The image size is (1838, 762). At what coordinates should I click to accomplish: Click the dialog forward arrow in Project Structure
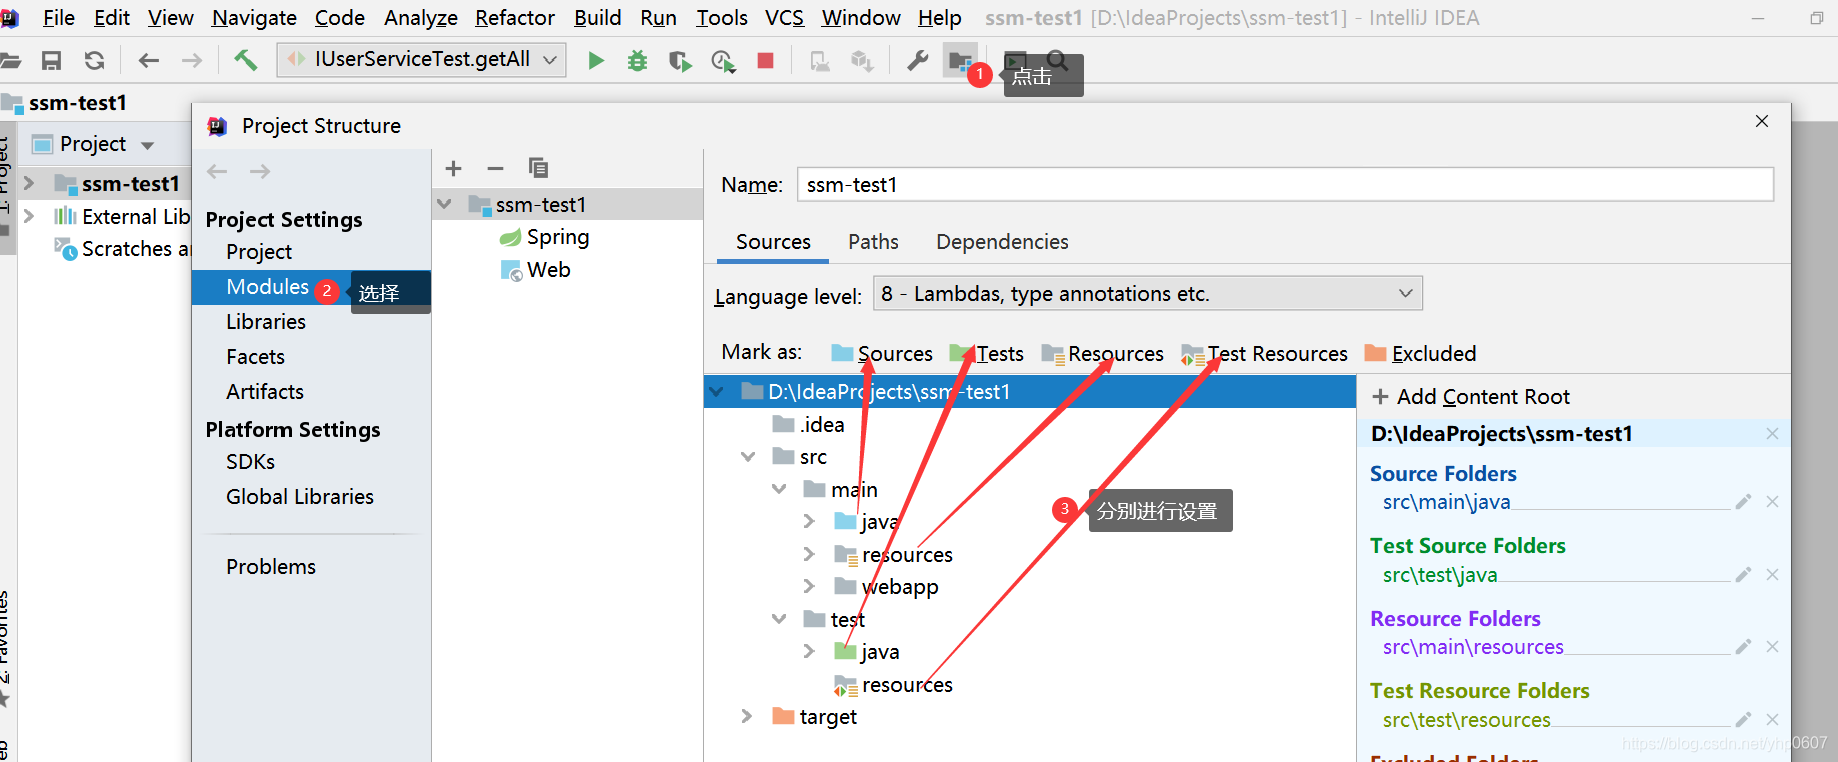(260, 171)
